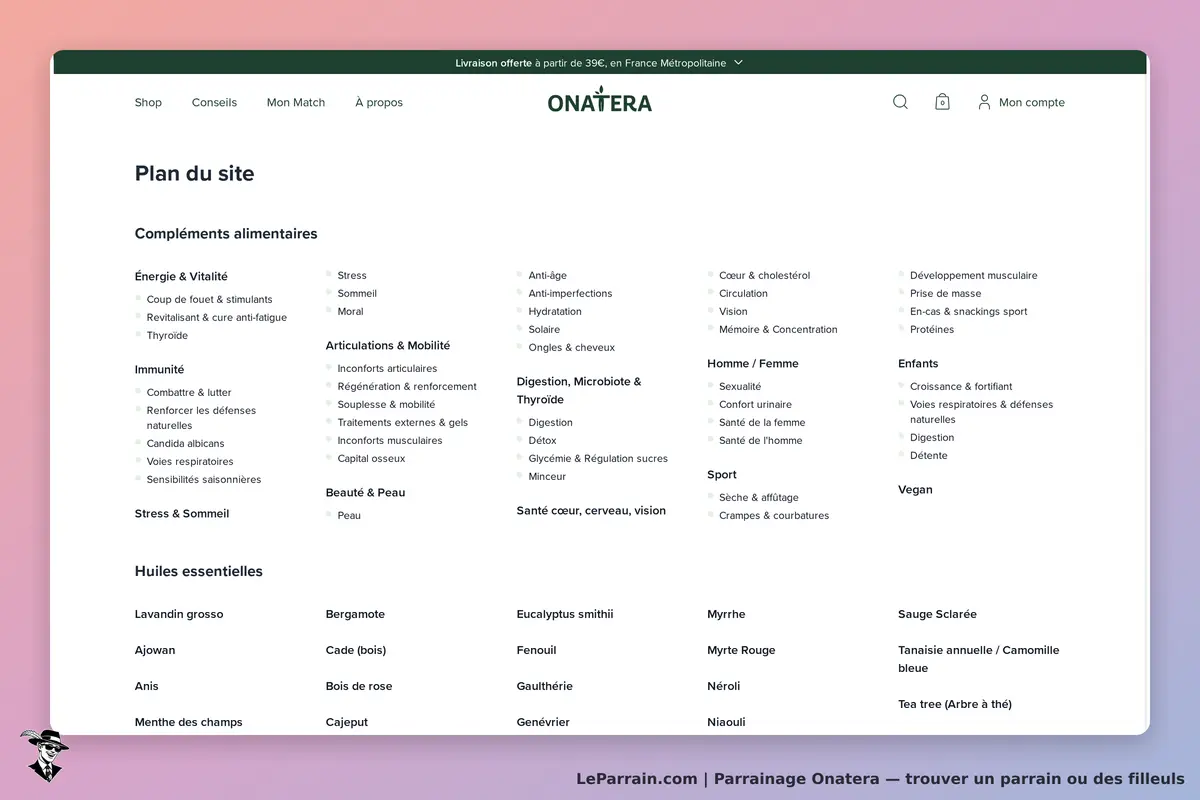1200x800 pixels.
Task: Open the Vegan category
Action: coord(915,489)
